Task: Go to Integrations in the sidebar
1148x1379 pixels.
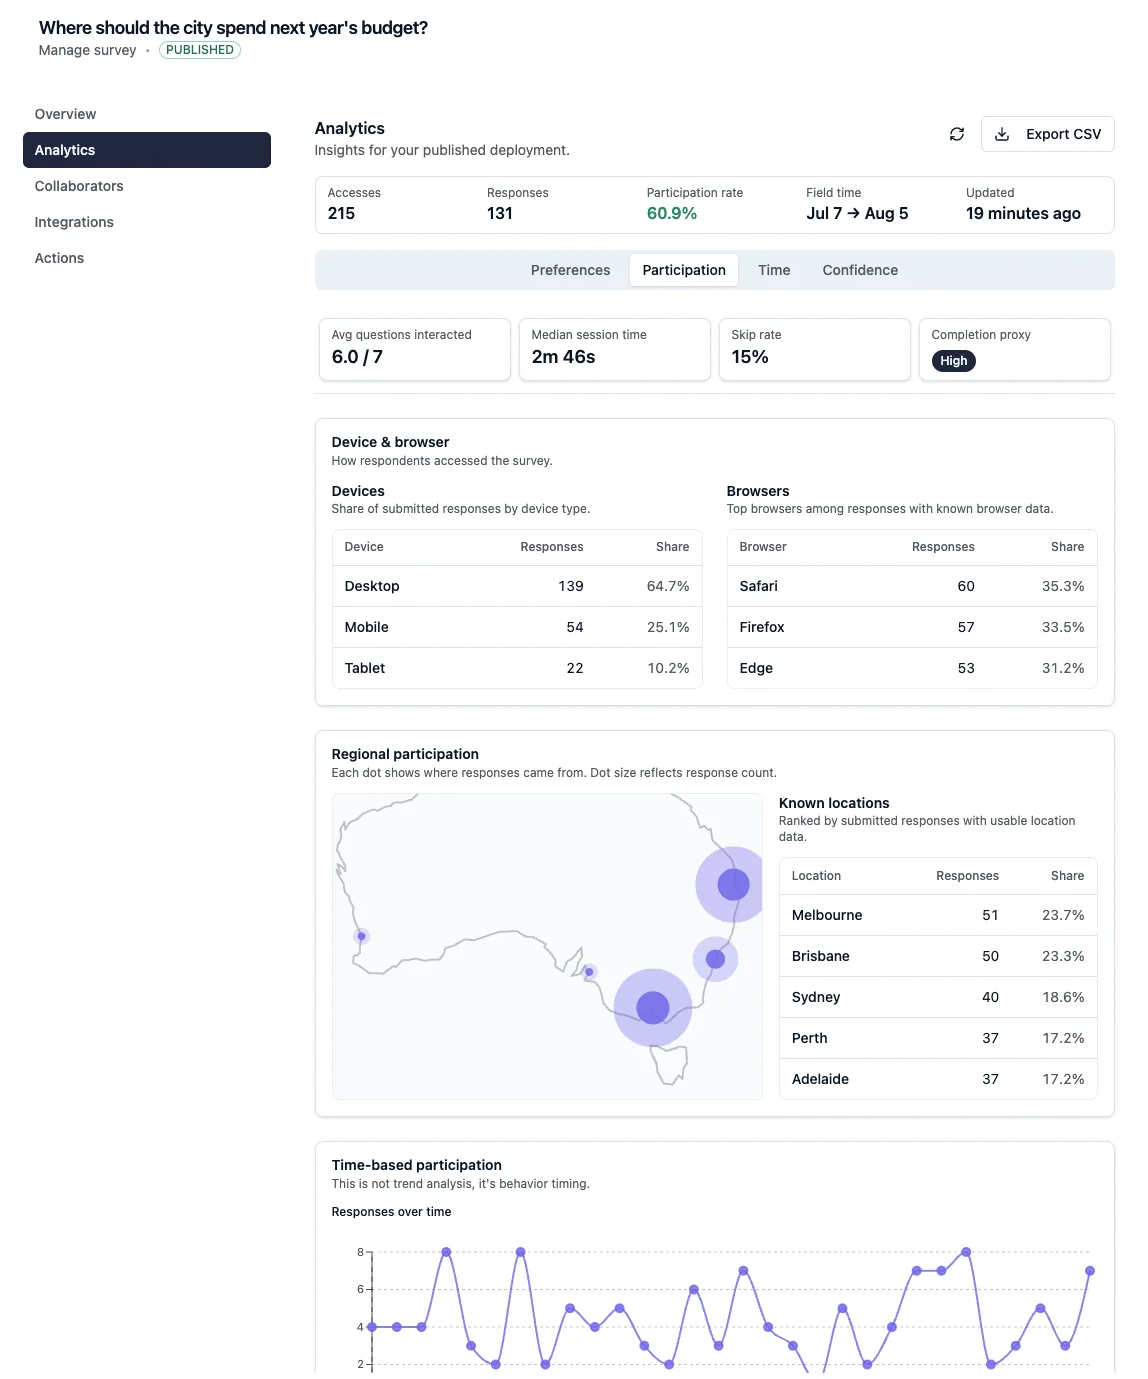Action: 147,222
